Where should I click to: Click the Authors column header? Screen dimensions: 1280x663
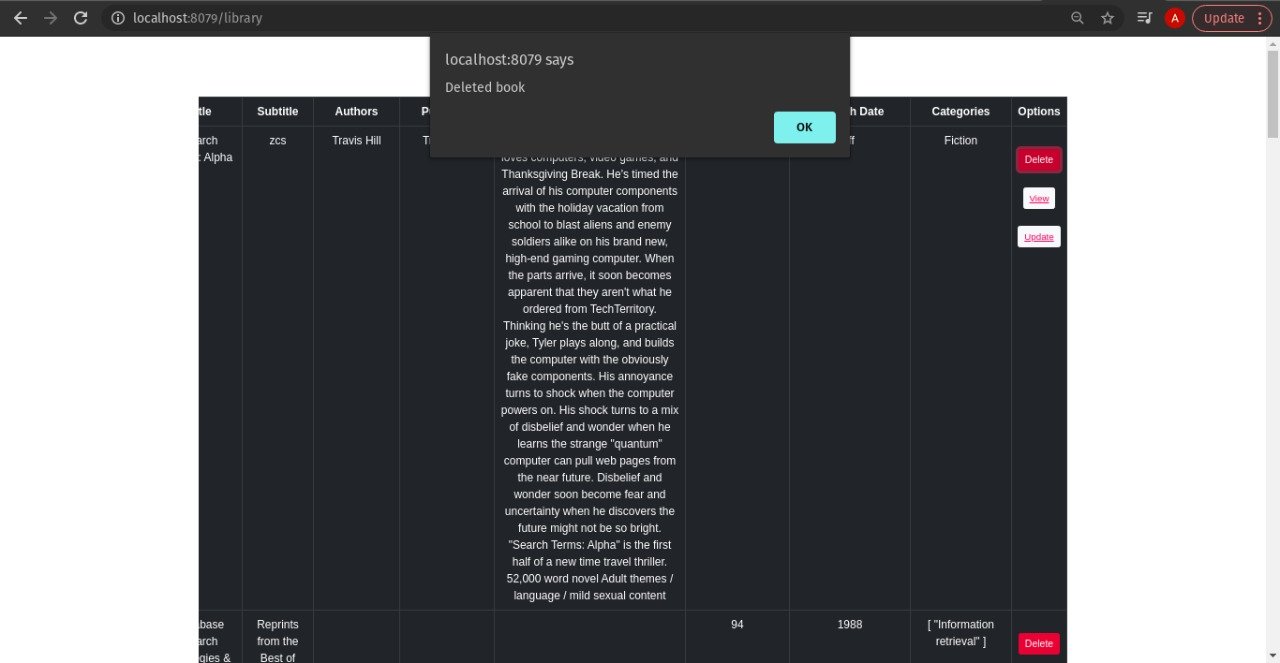pos(356,111)
